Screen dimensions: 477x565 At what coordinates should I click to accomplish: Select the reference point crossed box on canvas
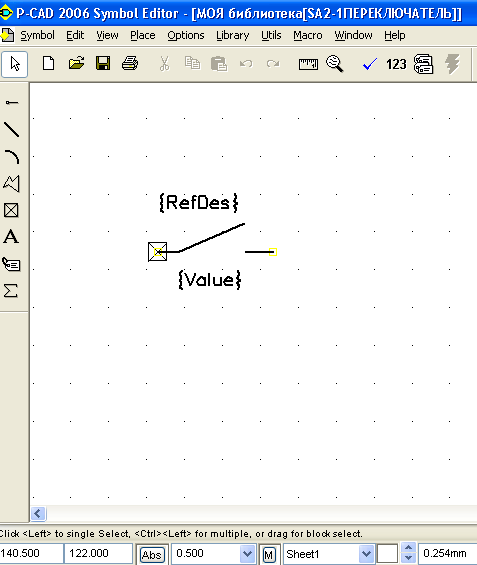tap(157, 252)
